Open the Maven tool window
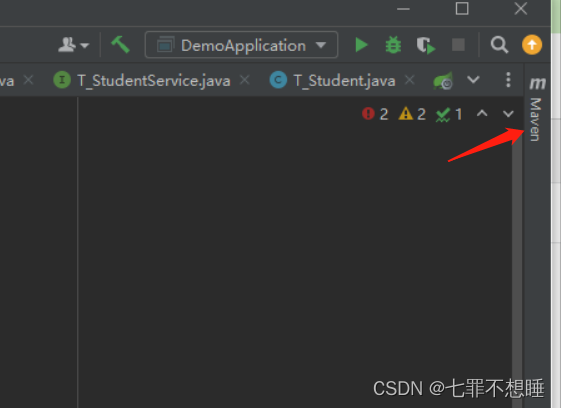 click(537, 109)
